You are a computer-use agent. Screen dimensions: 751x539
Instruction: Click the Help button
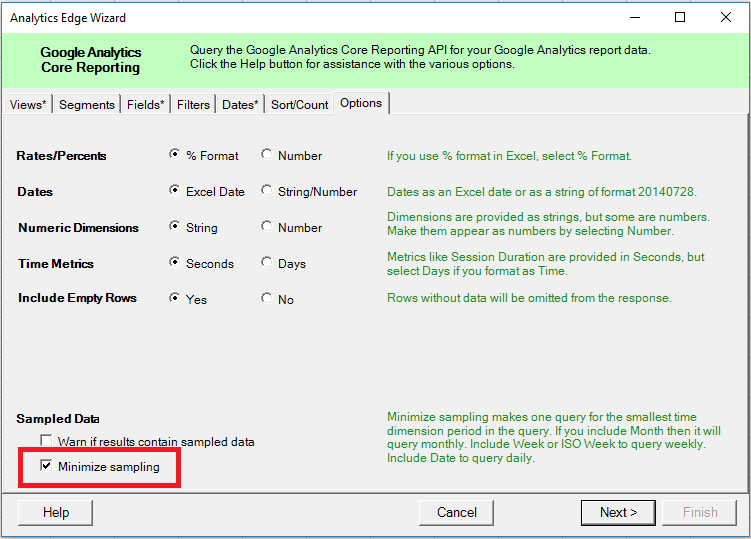56,513
